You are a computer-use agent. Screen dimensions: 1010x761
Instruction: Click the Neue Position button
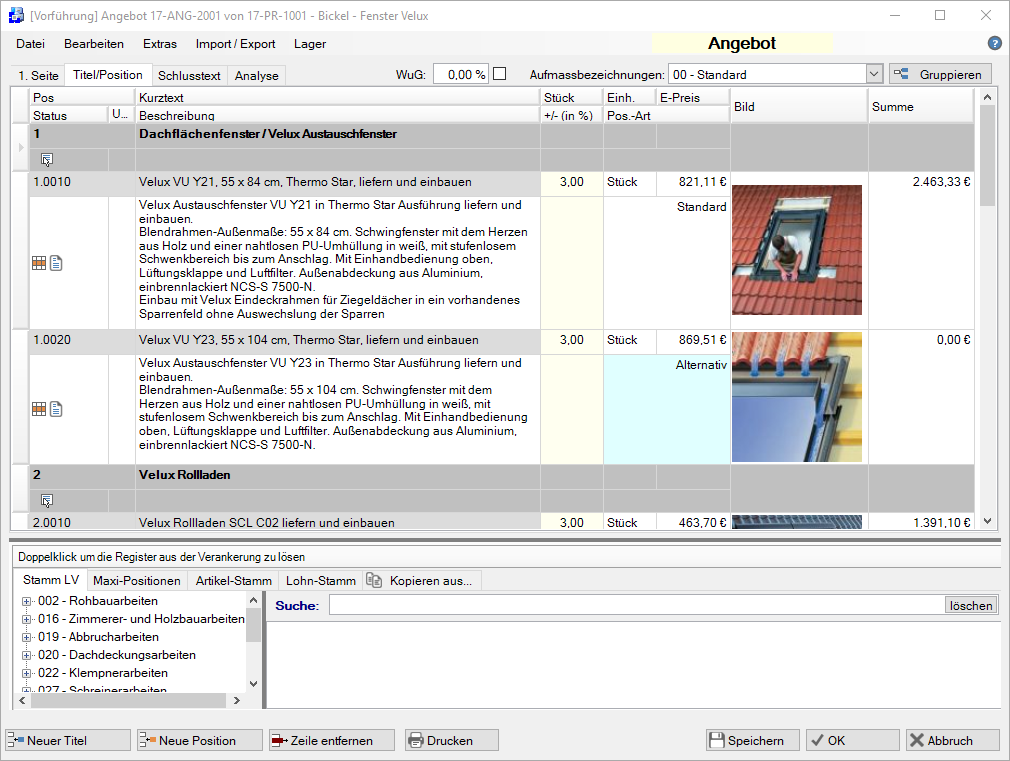(200, 740)
